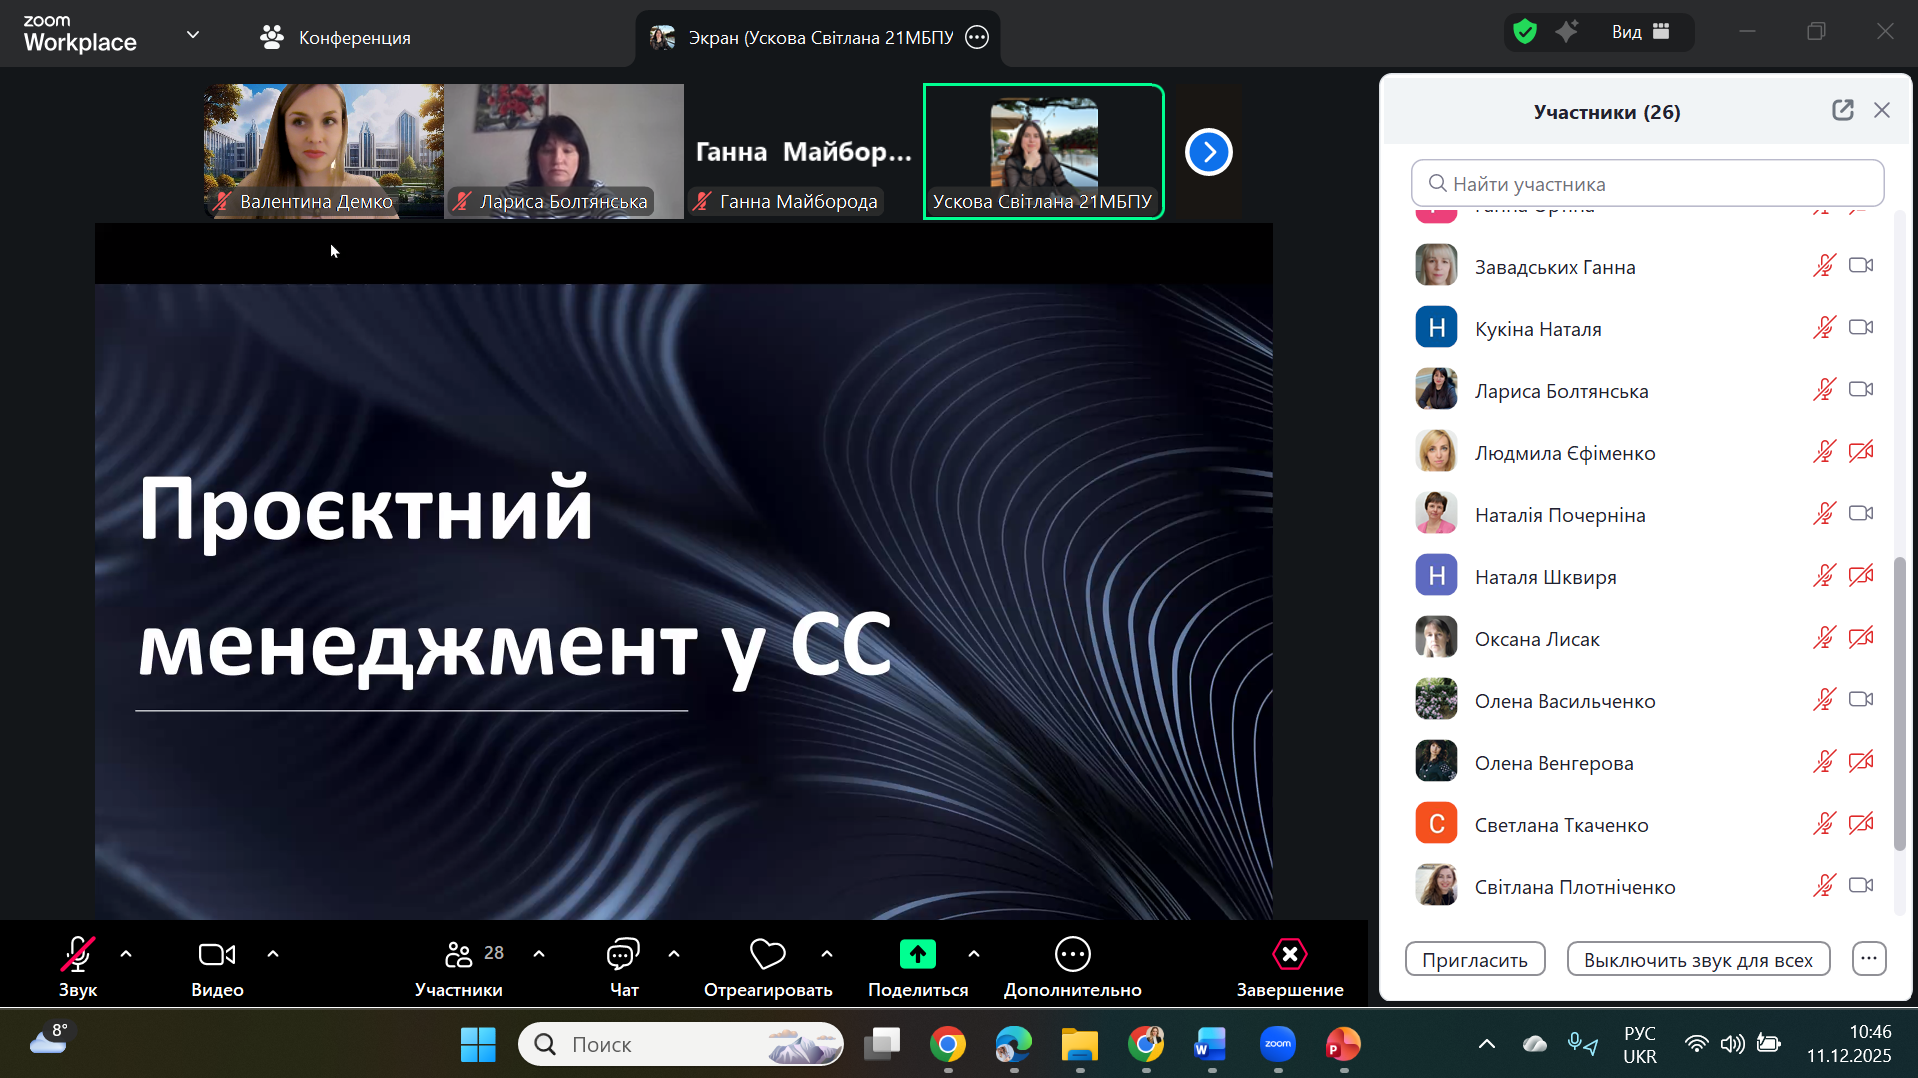The width and height of the screenshot is (1918, 1078).
Task: Open video options arrow next to Видео
Action: click(x=273, y=954)
